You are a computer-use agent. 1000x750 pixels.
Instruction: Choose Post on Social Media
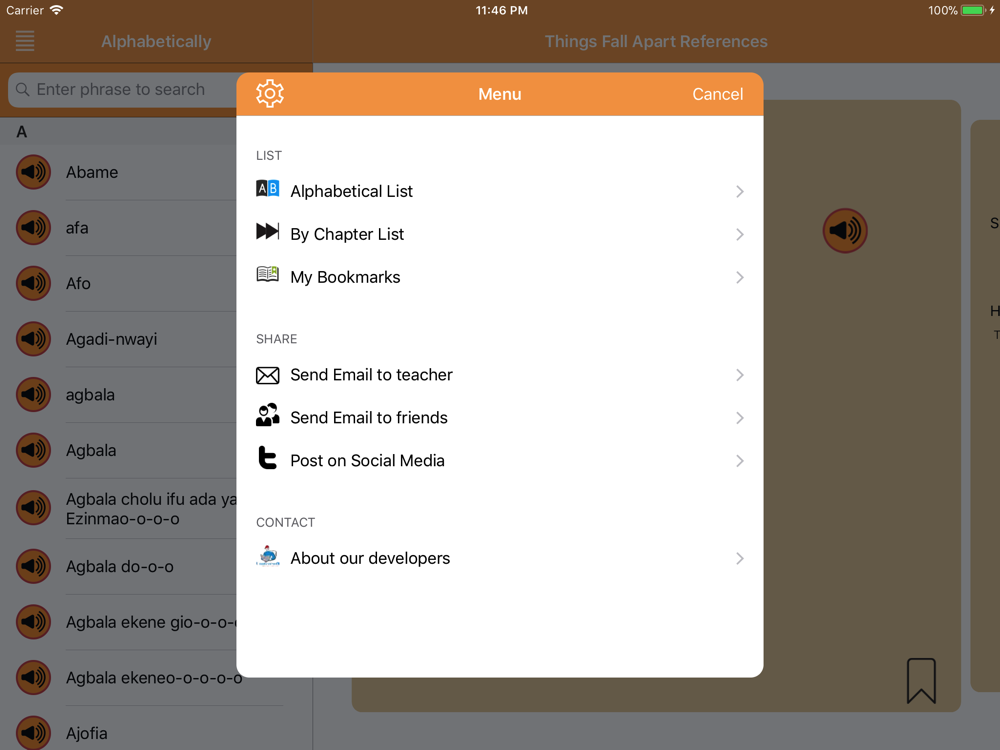500,460
